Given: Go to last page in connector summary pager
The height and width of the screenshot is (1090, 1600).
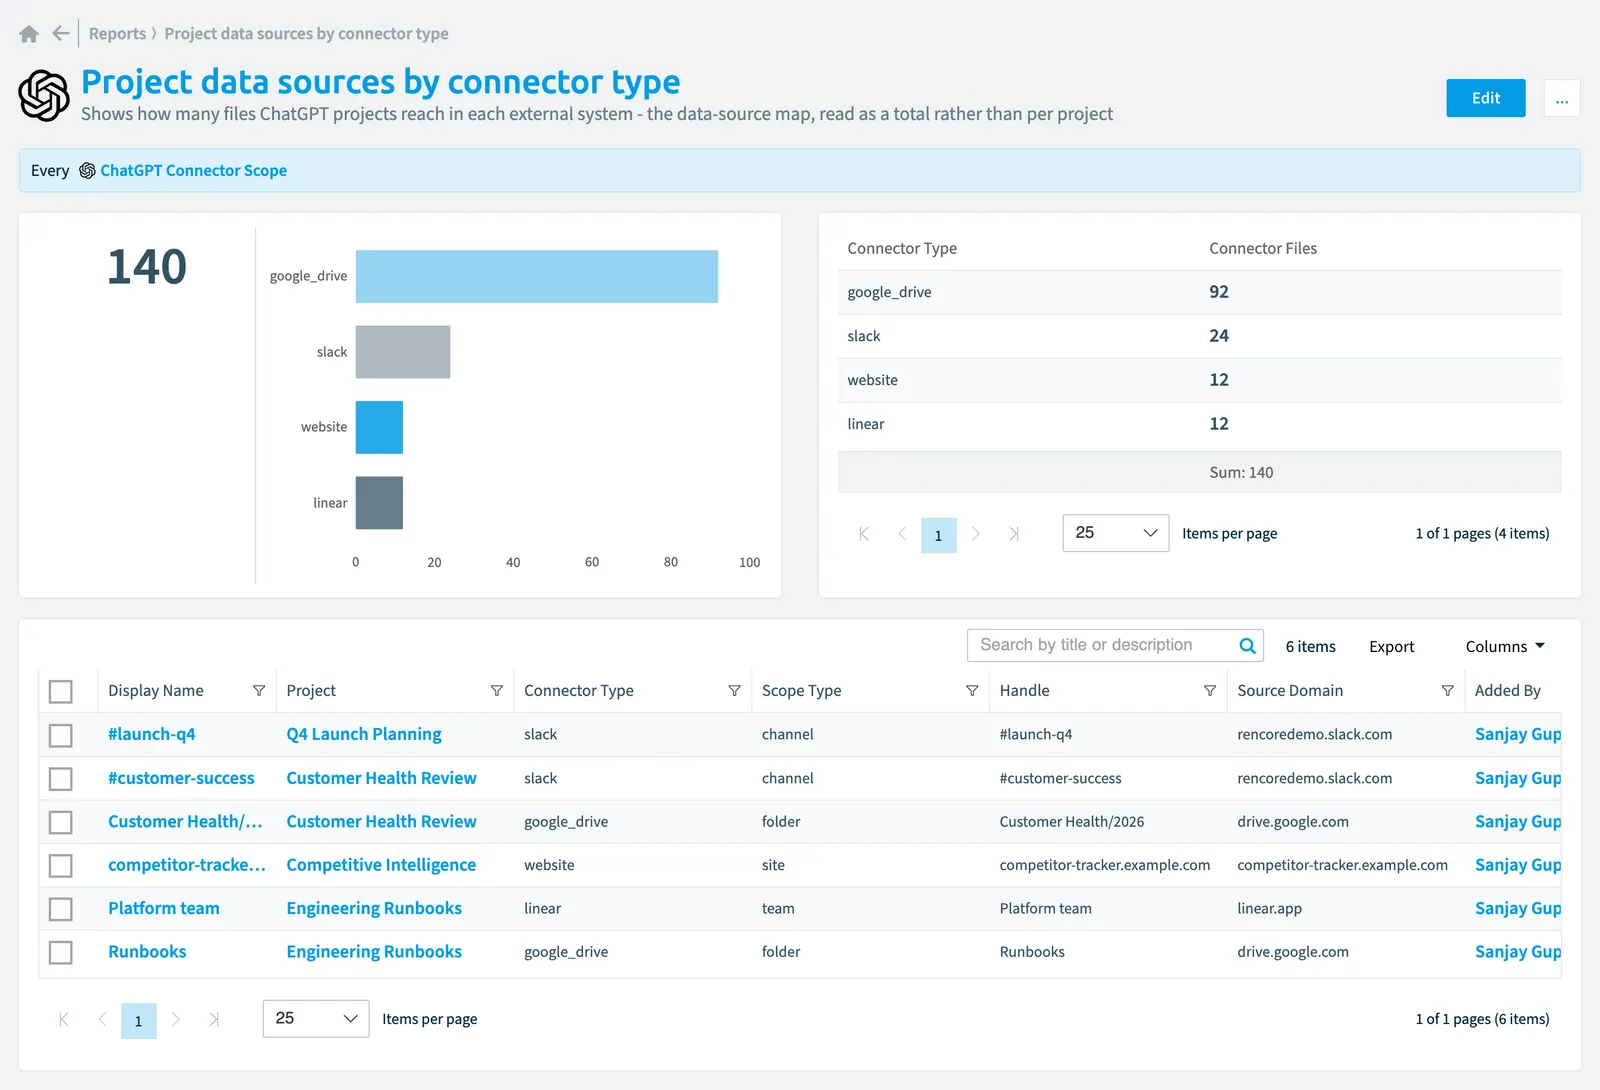Looking at the screenshot, I should pos(1014,534).
